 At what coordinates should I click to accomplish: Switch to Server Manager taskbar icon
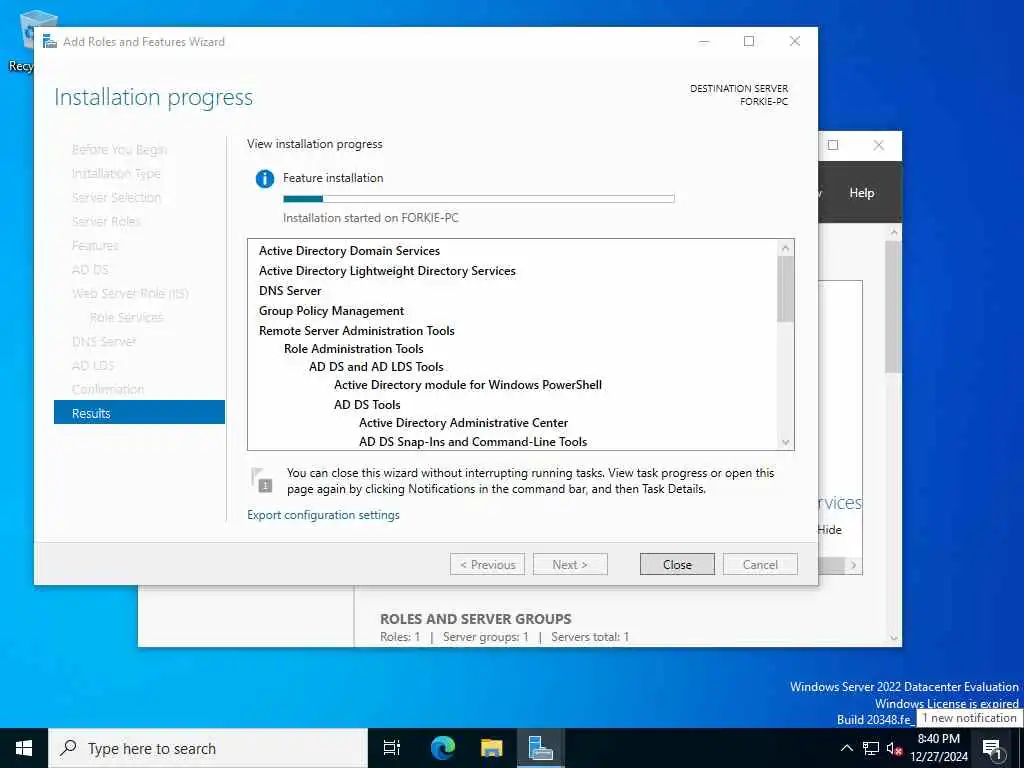pos(541,748)
